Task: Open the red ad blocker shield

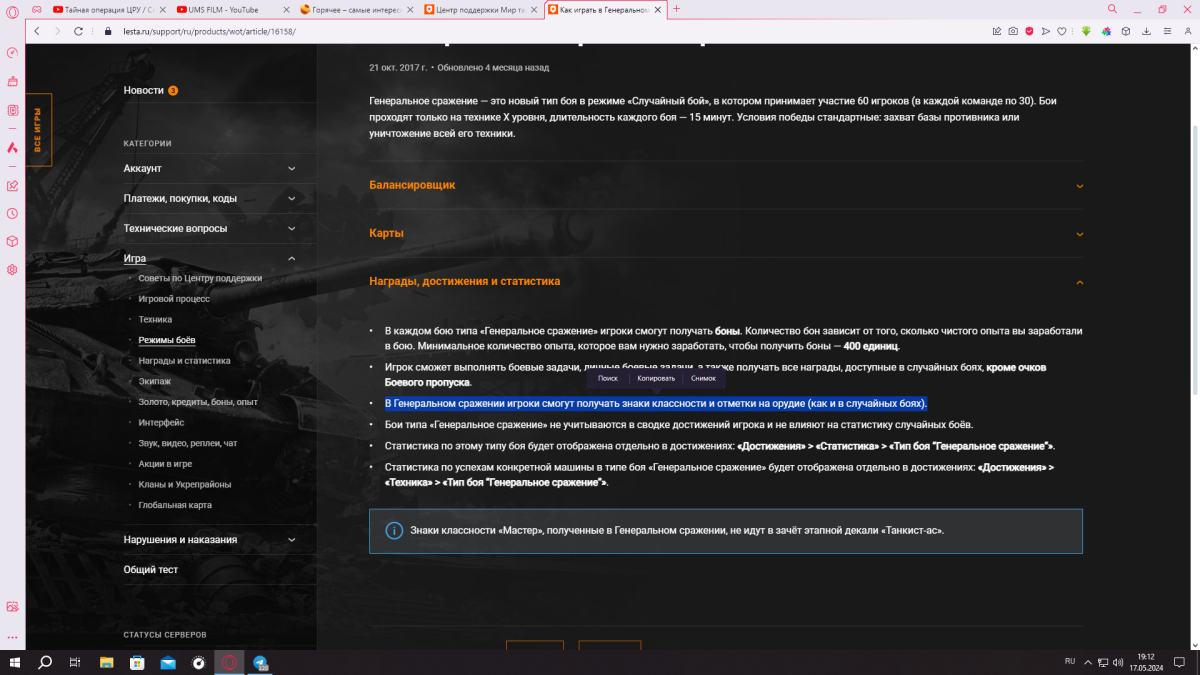Action: coord(1029,31)
